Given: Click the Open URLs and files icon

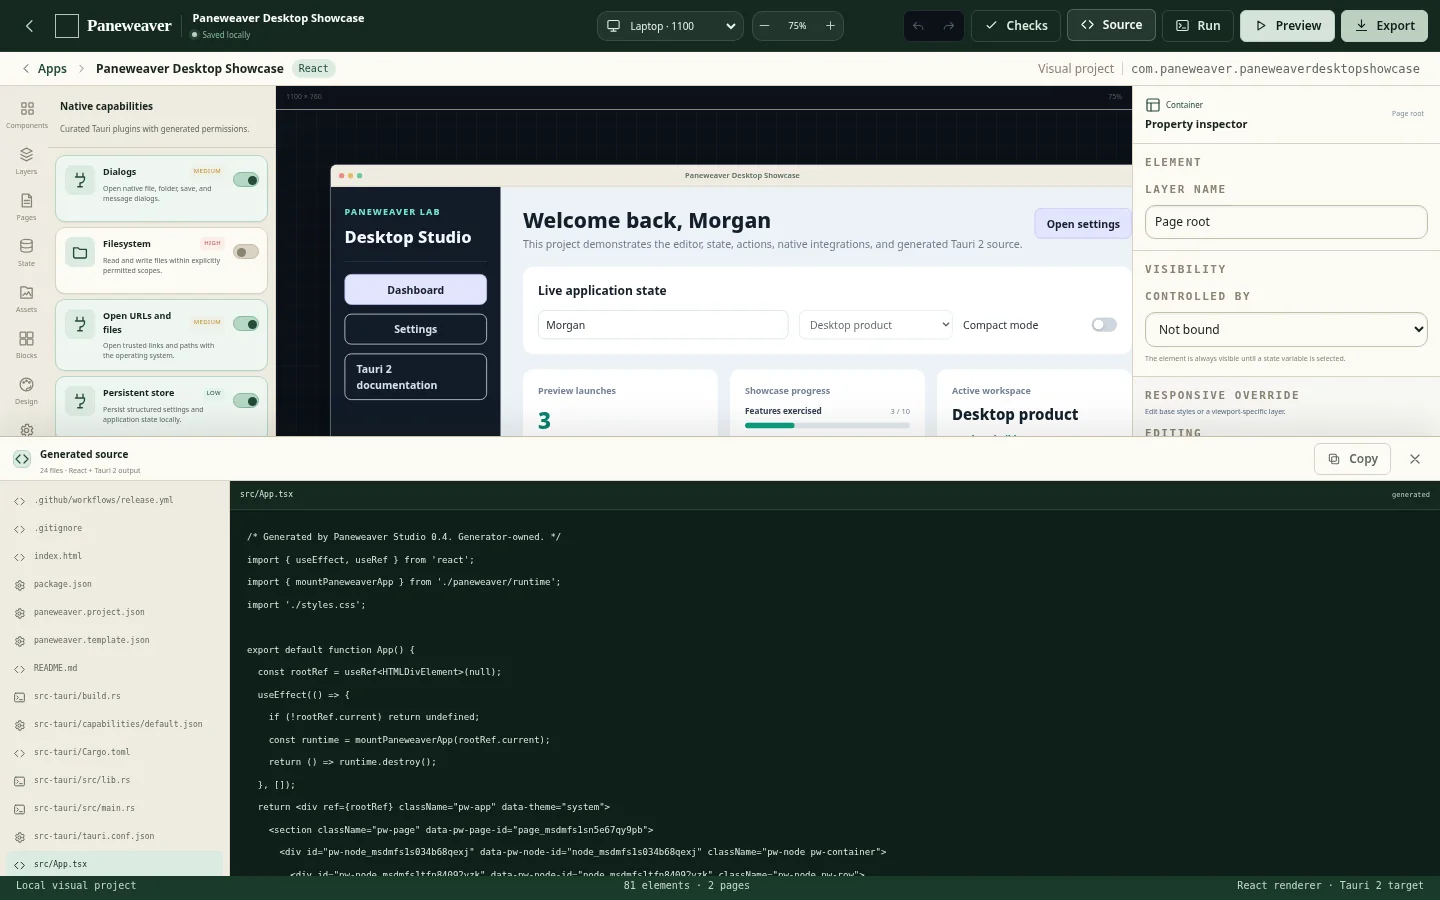Looking at the screenshot, I should pyautogui.click(x=79, y=325).
